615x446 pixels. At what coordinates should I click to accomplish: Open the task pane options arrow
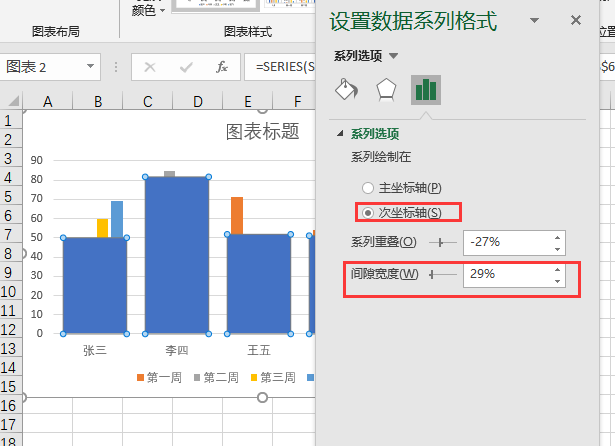[x=536, y=20]
